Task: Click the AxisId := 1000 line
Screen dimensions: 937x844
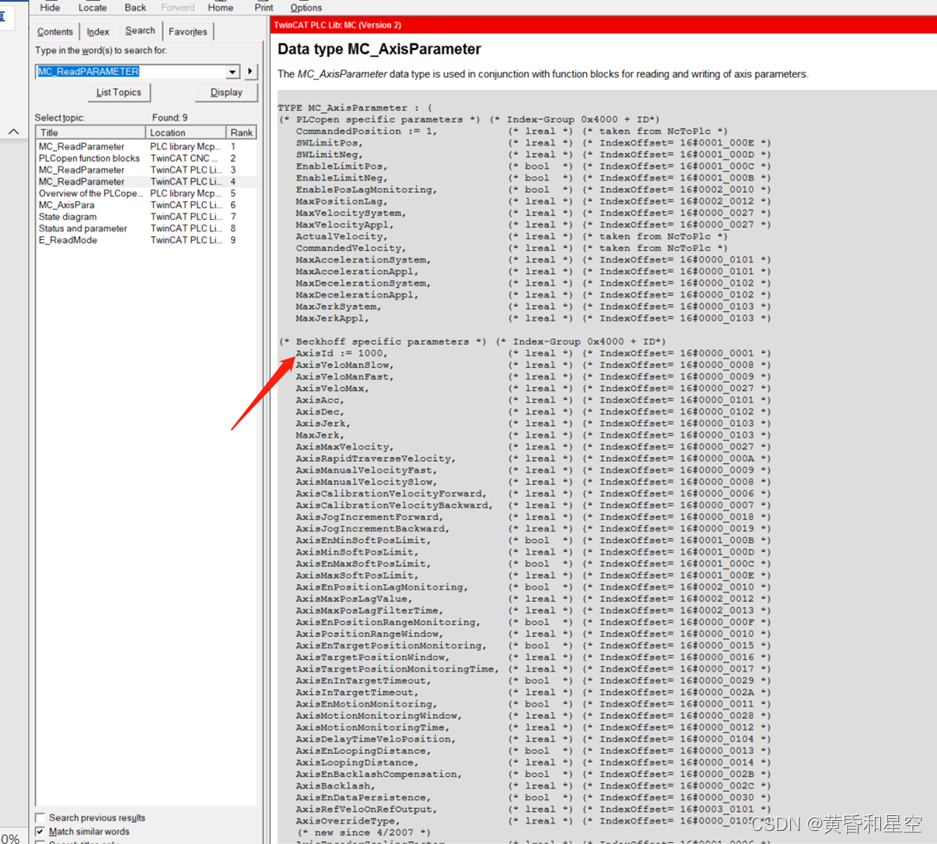Action: [x=341, y=353]
